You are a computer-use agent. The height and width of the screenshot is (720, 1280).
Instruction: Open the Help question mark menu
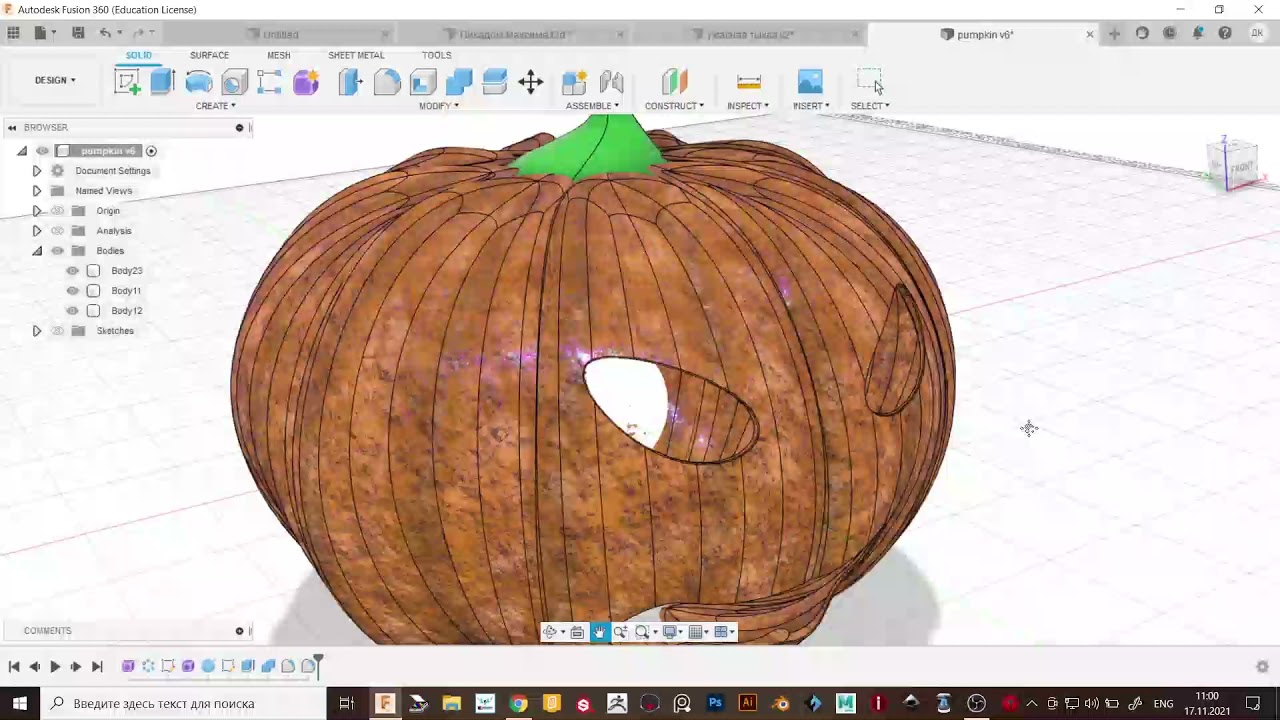pyautogui.click(x=1225, y=34)
